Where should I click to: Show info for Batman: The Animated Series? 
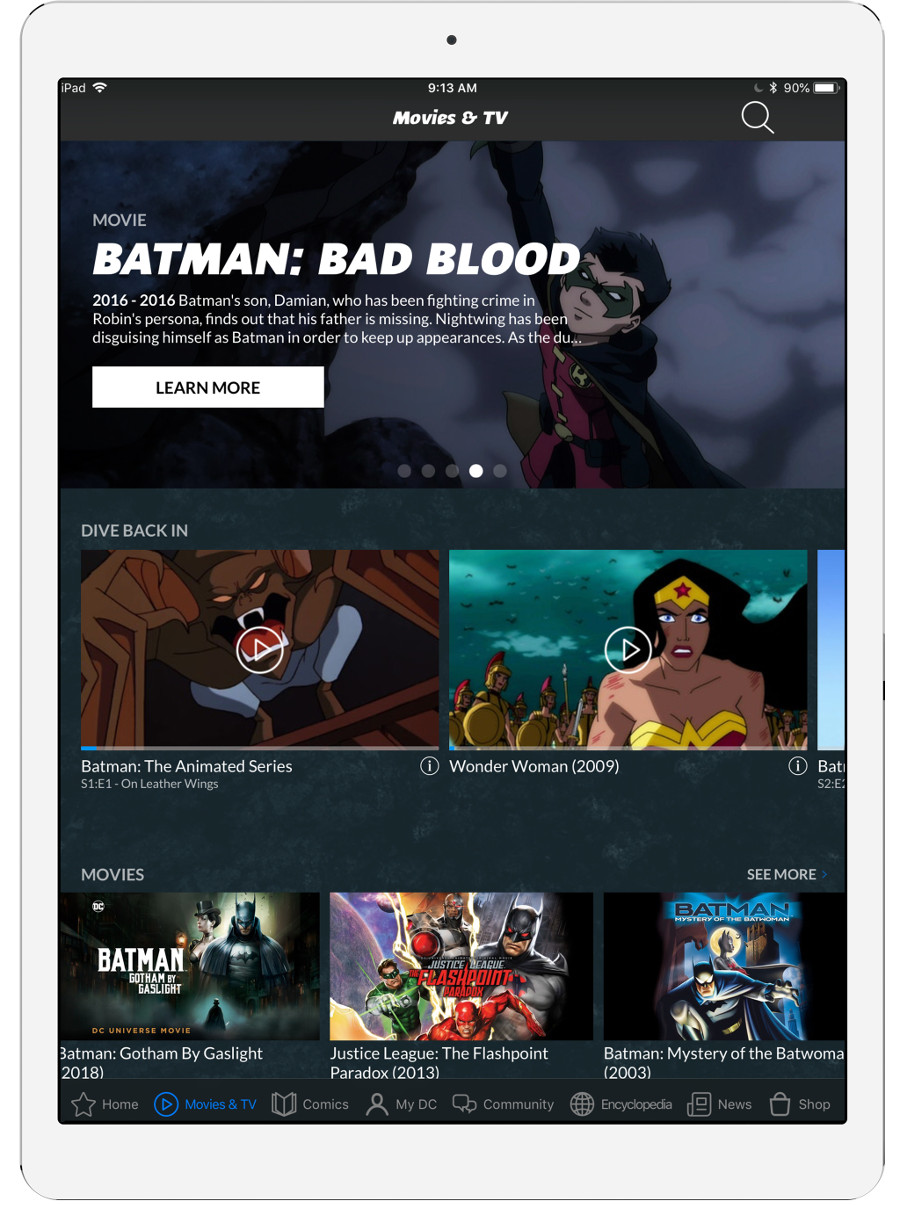[429, 766]
